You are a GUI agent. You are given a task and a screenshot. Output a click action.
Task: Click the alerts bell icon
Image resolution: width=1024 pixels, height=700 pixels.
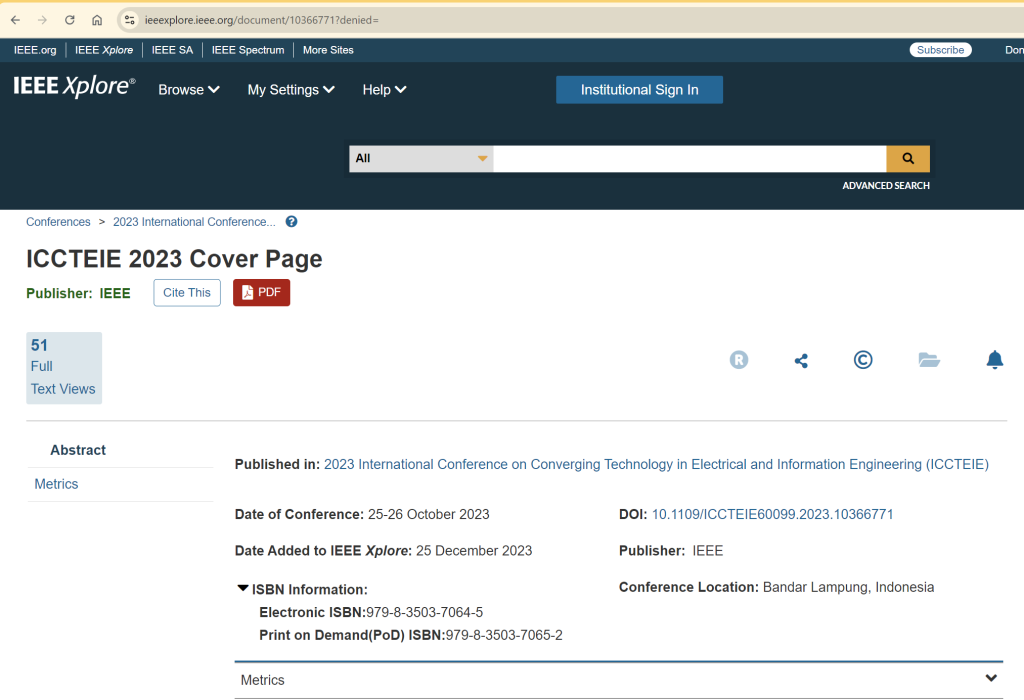pyautogui.click(x=995, y=360)
